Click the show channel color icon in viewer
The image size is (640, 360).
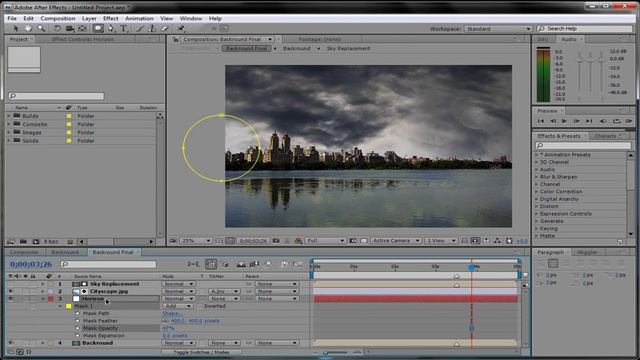pyautogui.click(x=298, y=241)
